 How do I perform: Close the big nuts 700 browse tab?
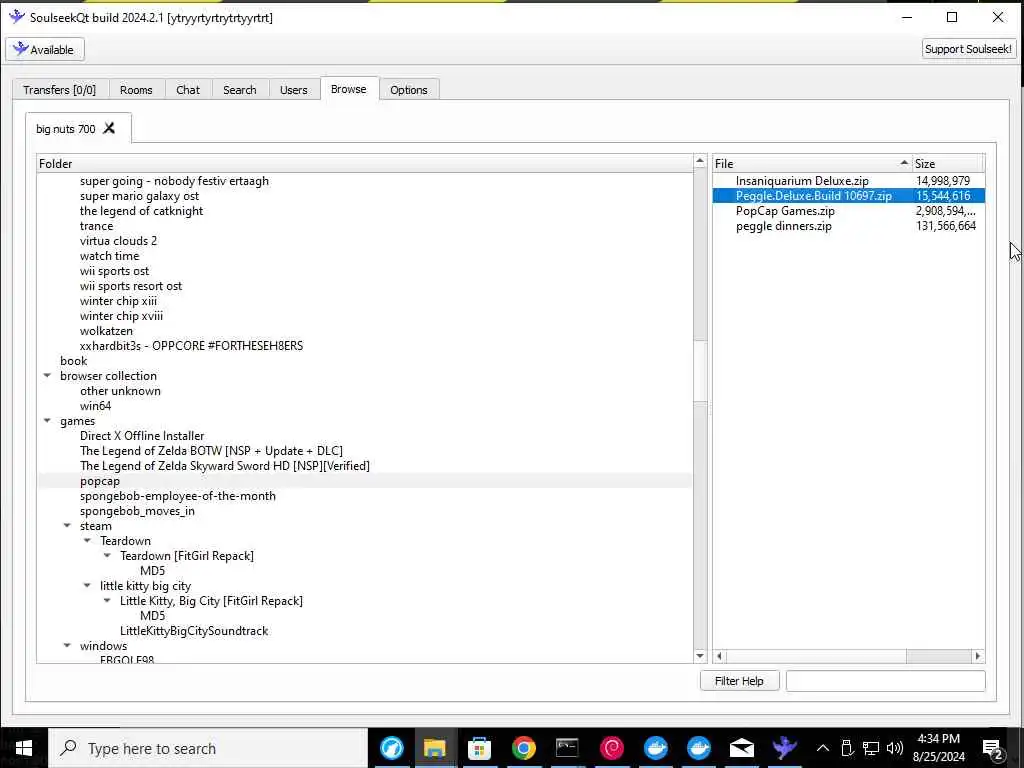tap(109, 128)
